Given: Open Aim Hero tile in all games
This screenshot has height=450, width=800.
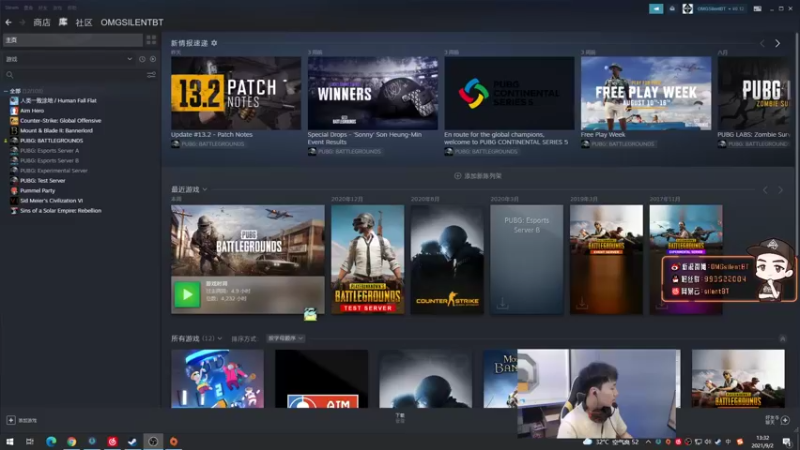Looking at the screenshot, I should (x=321, y=379).
